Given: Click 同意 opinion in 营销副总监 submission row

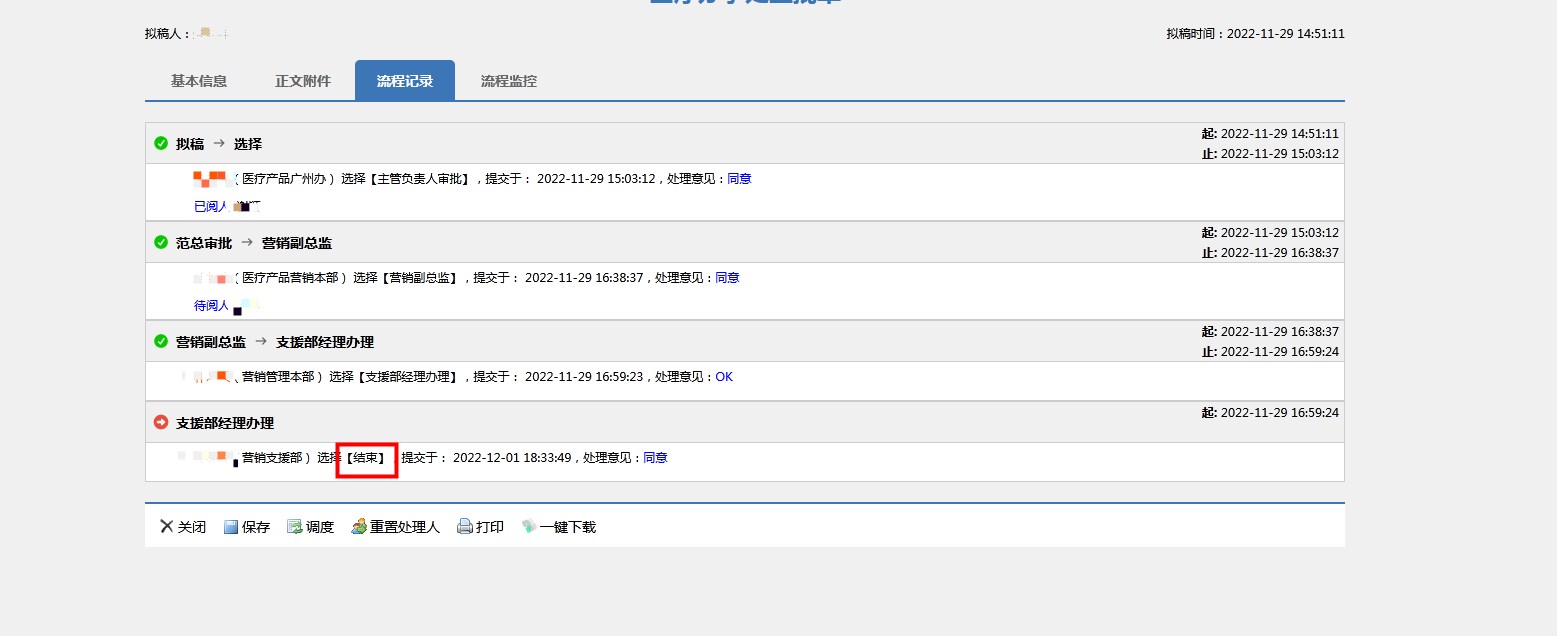Looking at the screenshot, I should (x=727, y=278).
